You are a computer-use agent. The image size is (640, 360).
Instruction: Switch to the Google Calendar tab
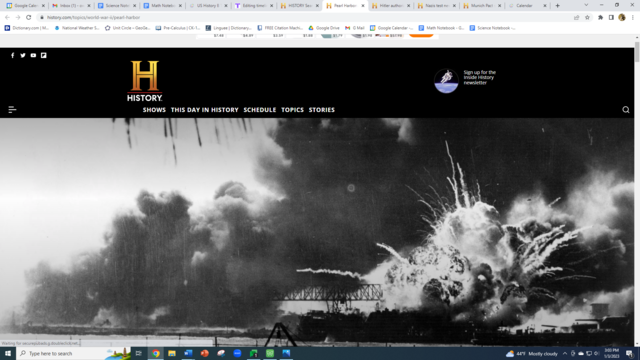click(x=25, y=6)
